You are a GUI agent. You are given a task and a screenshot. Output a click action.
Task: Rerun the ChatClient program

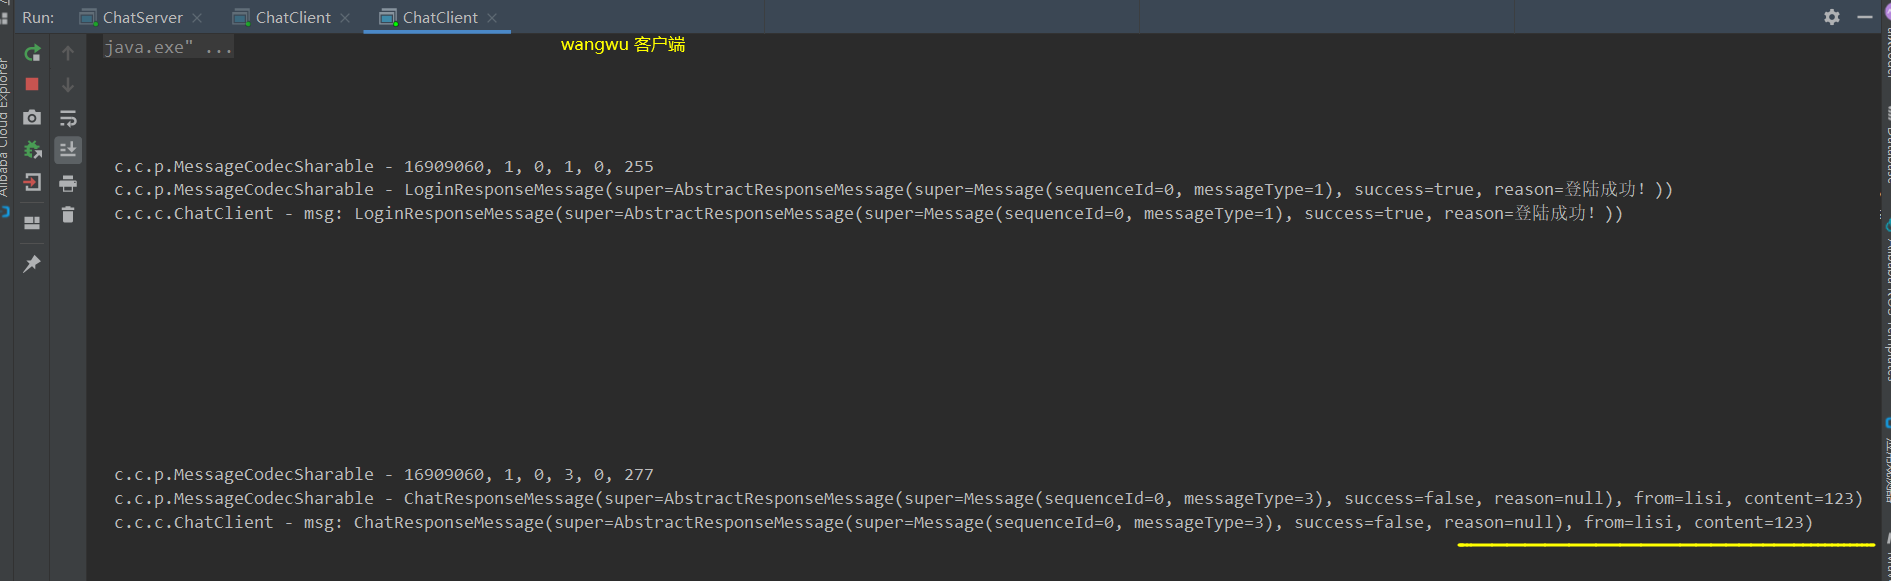coord(32,53)
